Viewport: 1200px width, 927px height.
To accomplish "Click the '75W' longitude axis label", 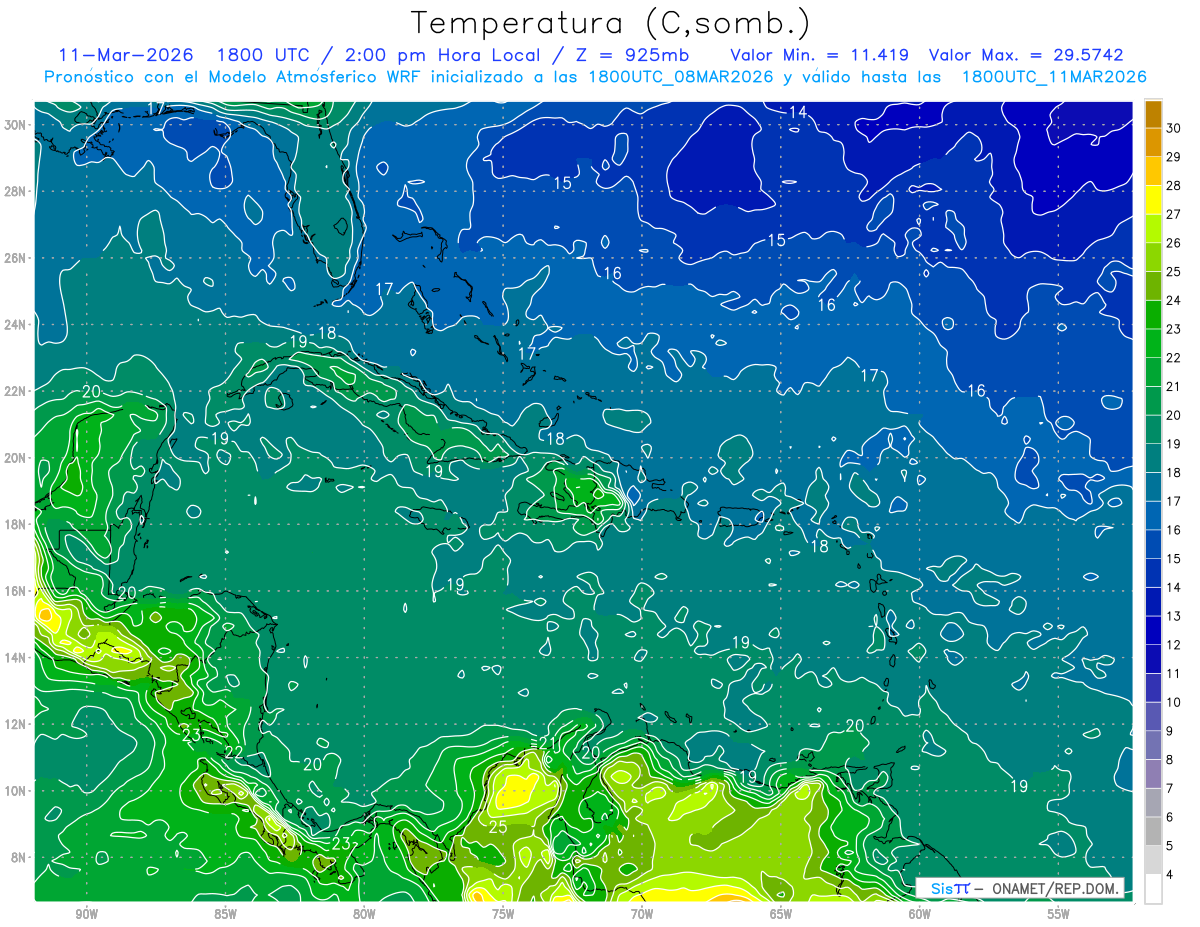I will coord(503,914).
